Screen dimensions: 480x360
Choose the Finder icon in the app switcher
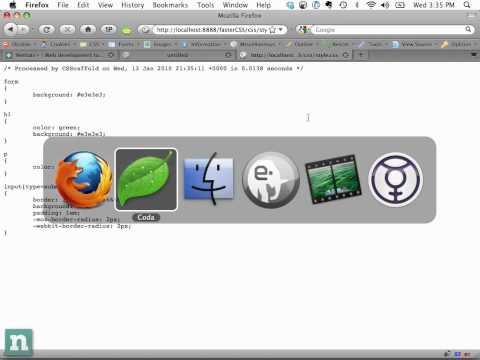coord(209,179)
